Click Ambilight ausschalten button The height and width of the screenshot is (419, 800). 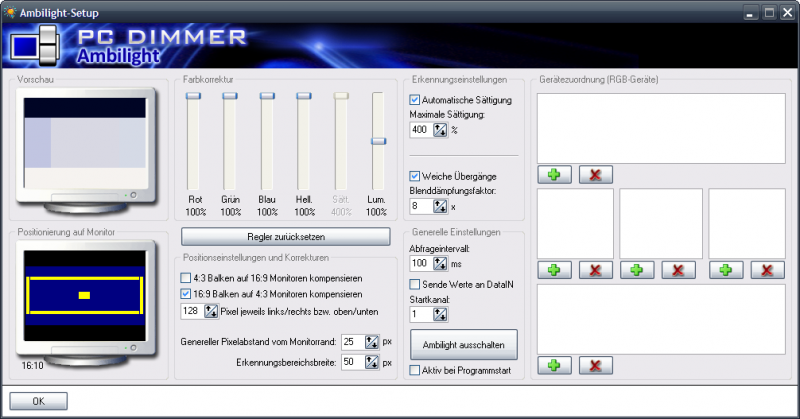pyautogui.click(x=463, y=344)
